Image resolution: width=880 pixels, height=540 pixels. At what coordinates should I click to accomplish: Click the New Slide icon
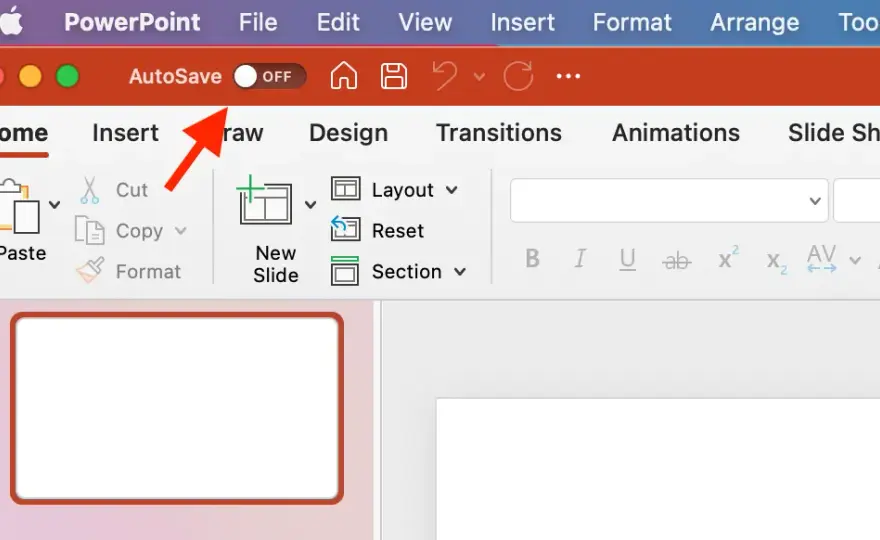click(265, 200)
